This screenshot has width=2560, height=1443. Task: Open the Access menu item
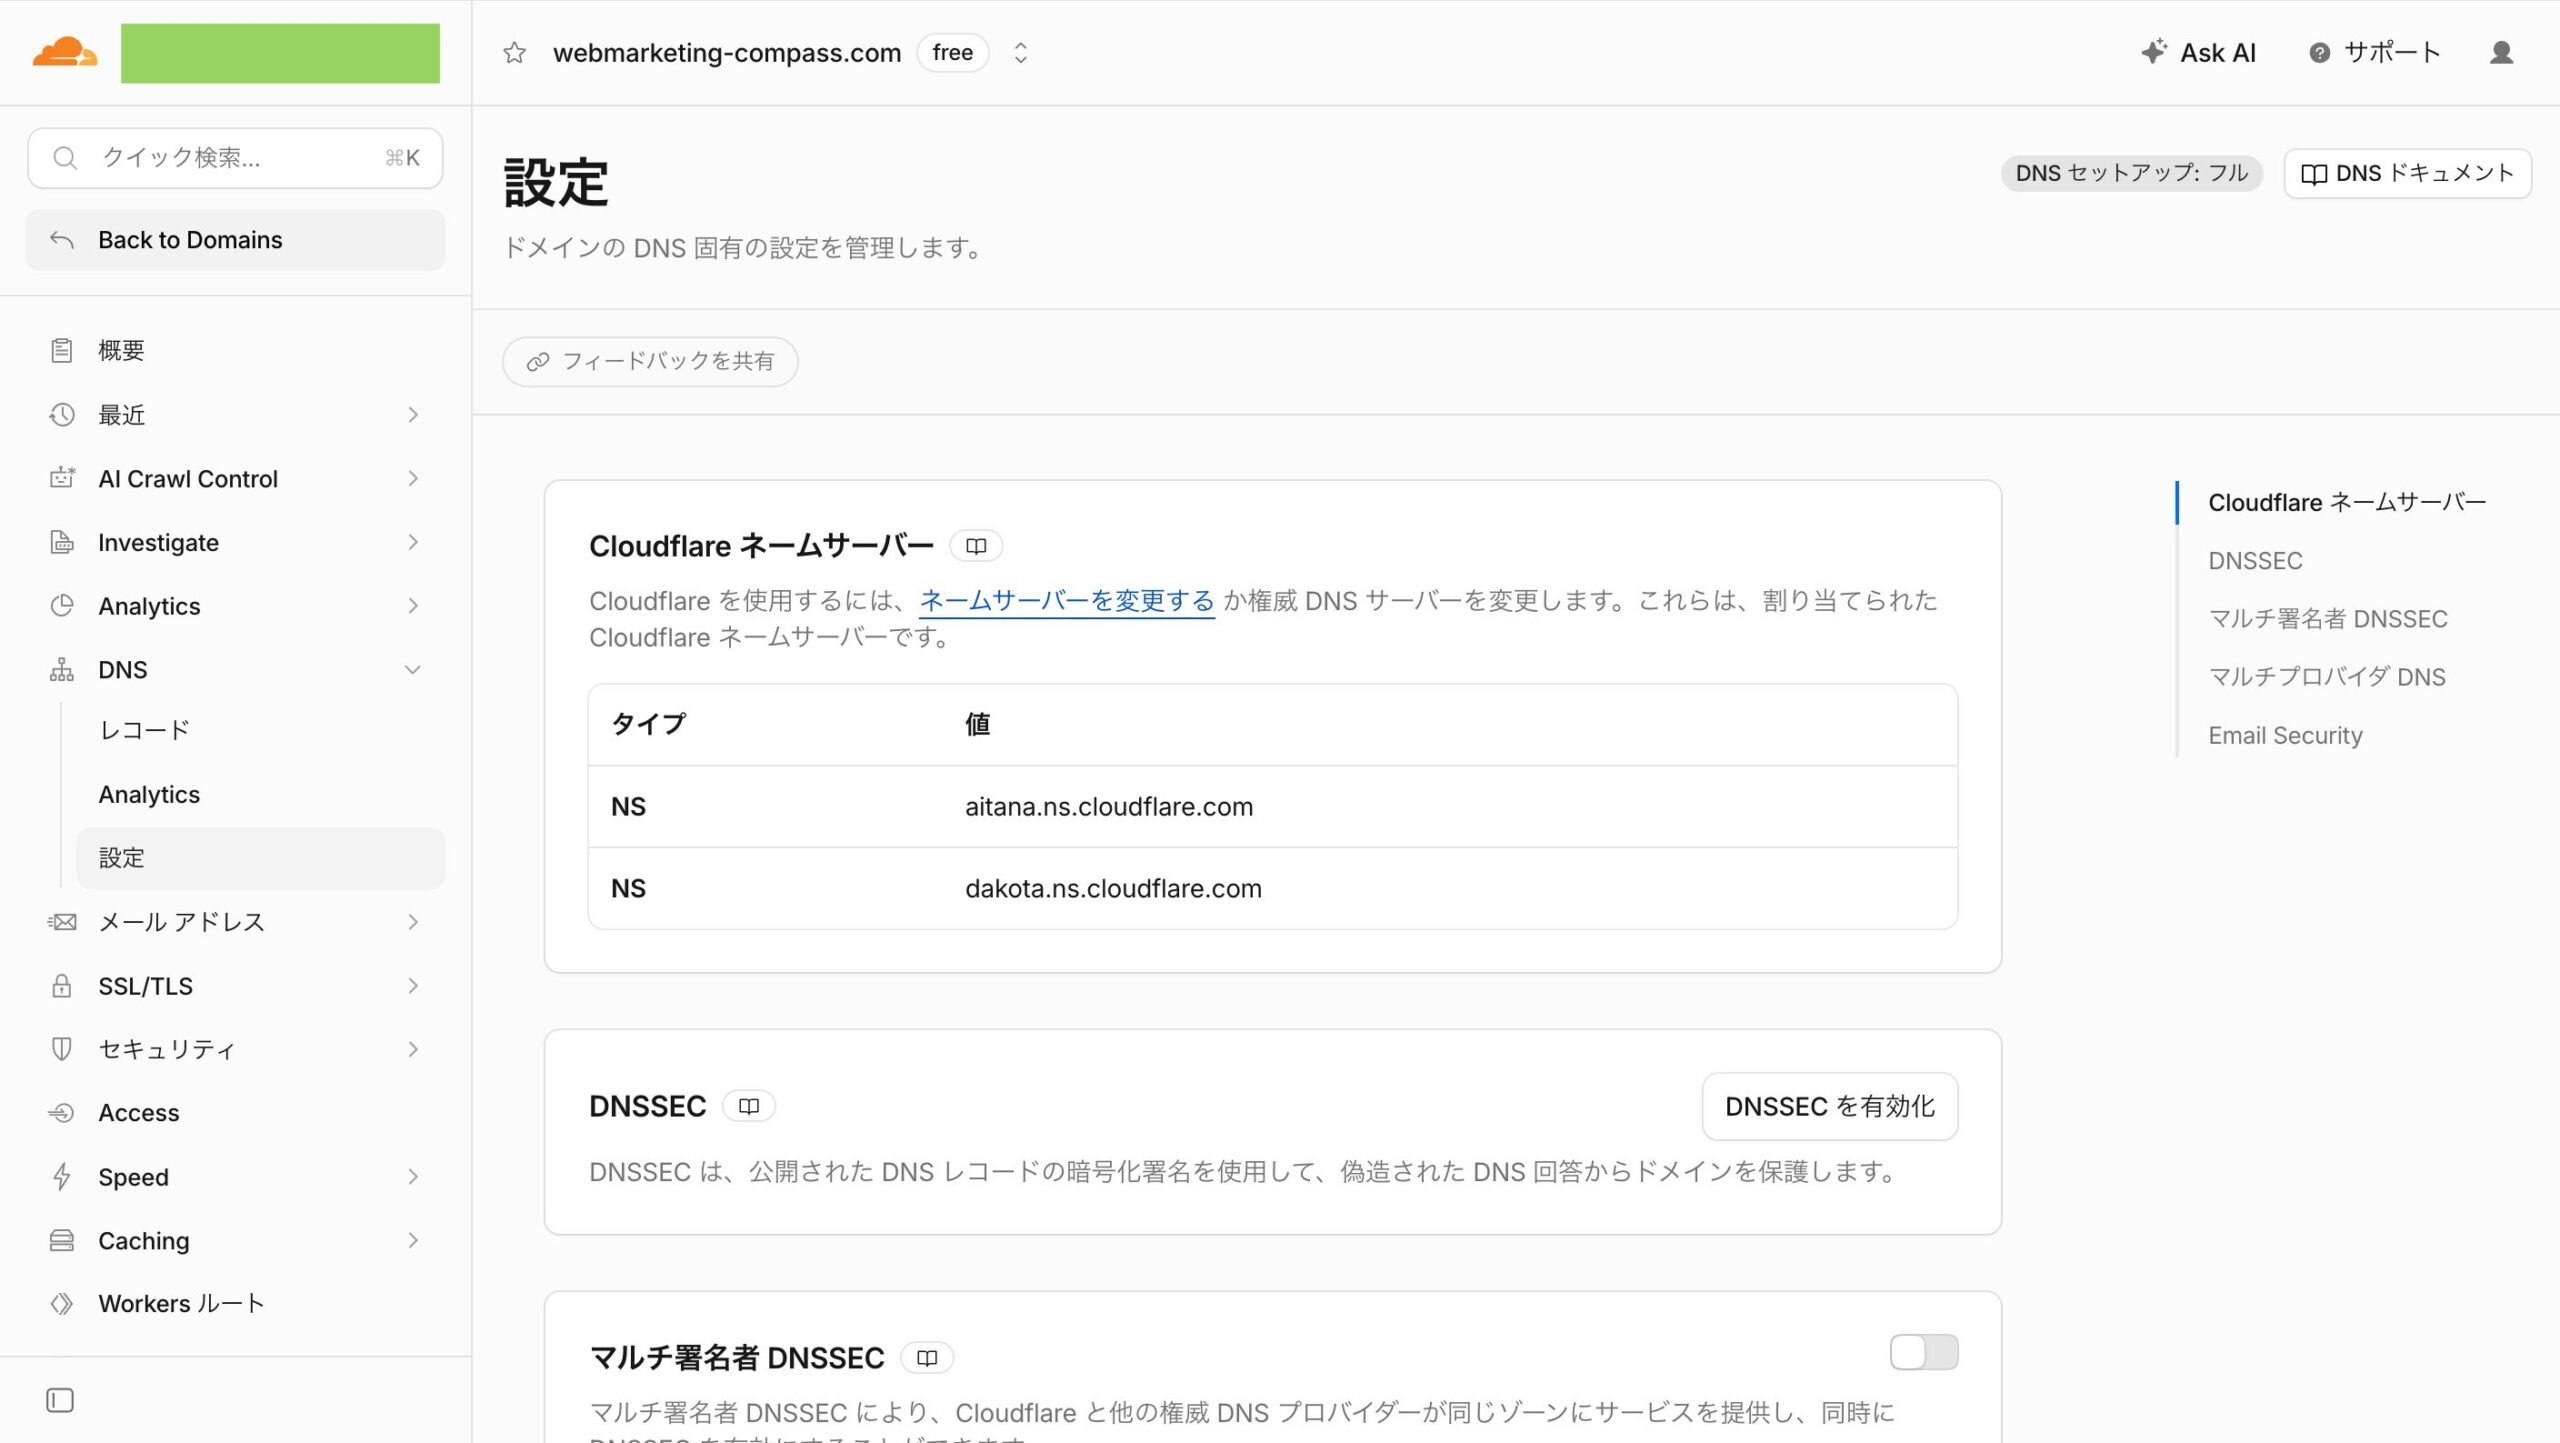click(235, 1113)
